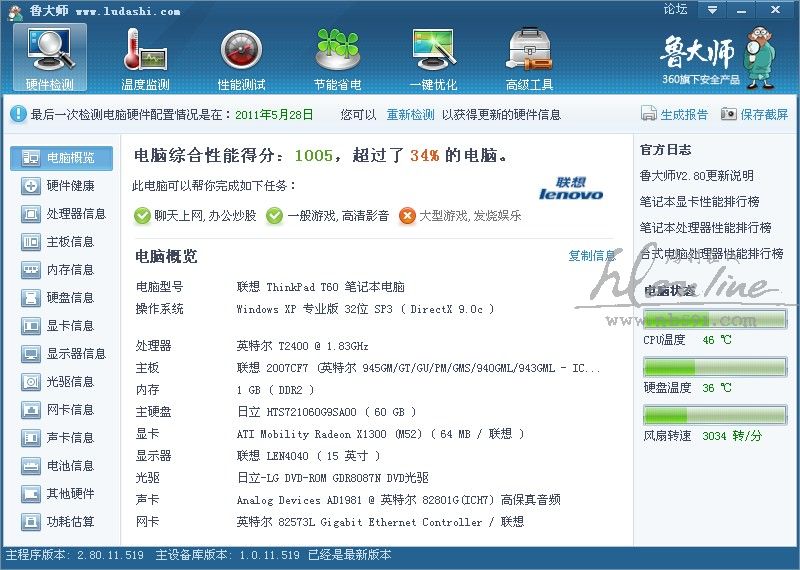Click the 硬盘温度 green progress bar

715,367
